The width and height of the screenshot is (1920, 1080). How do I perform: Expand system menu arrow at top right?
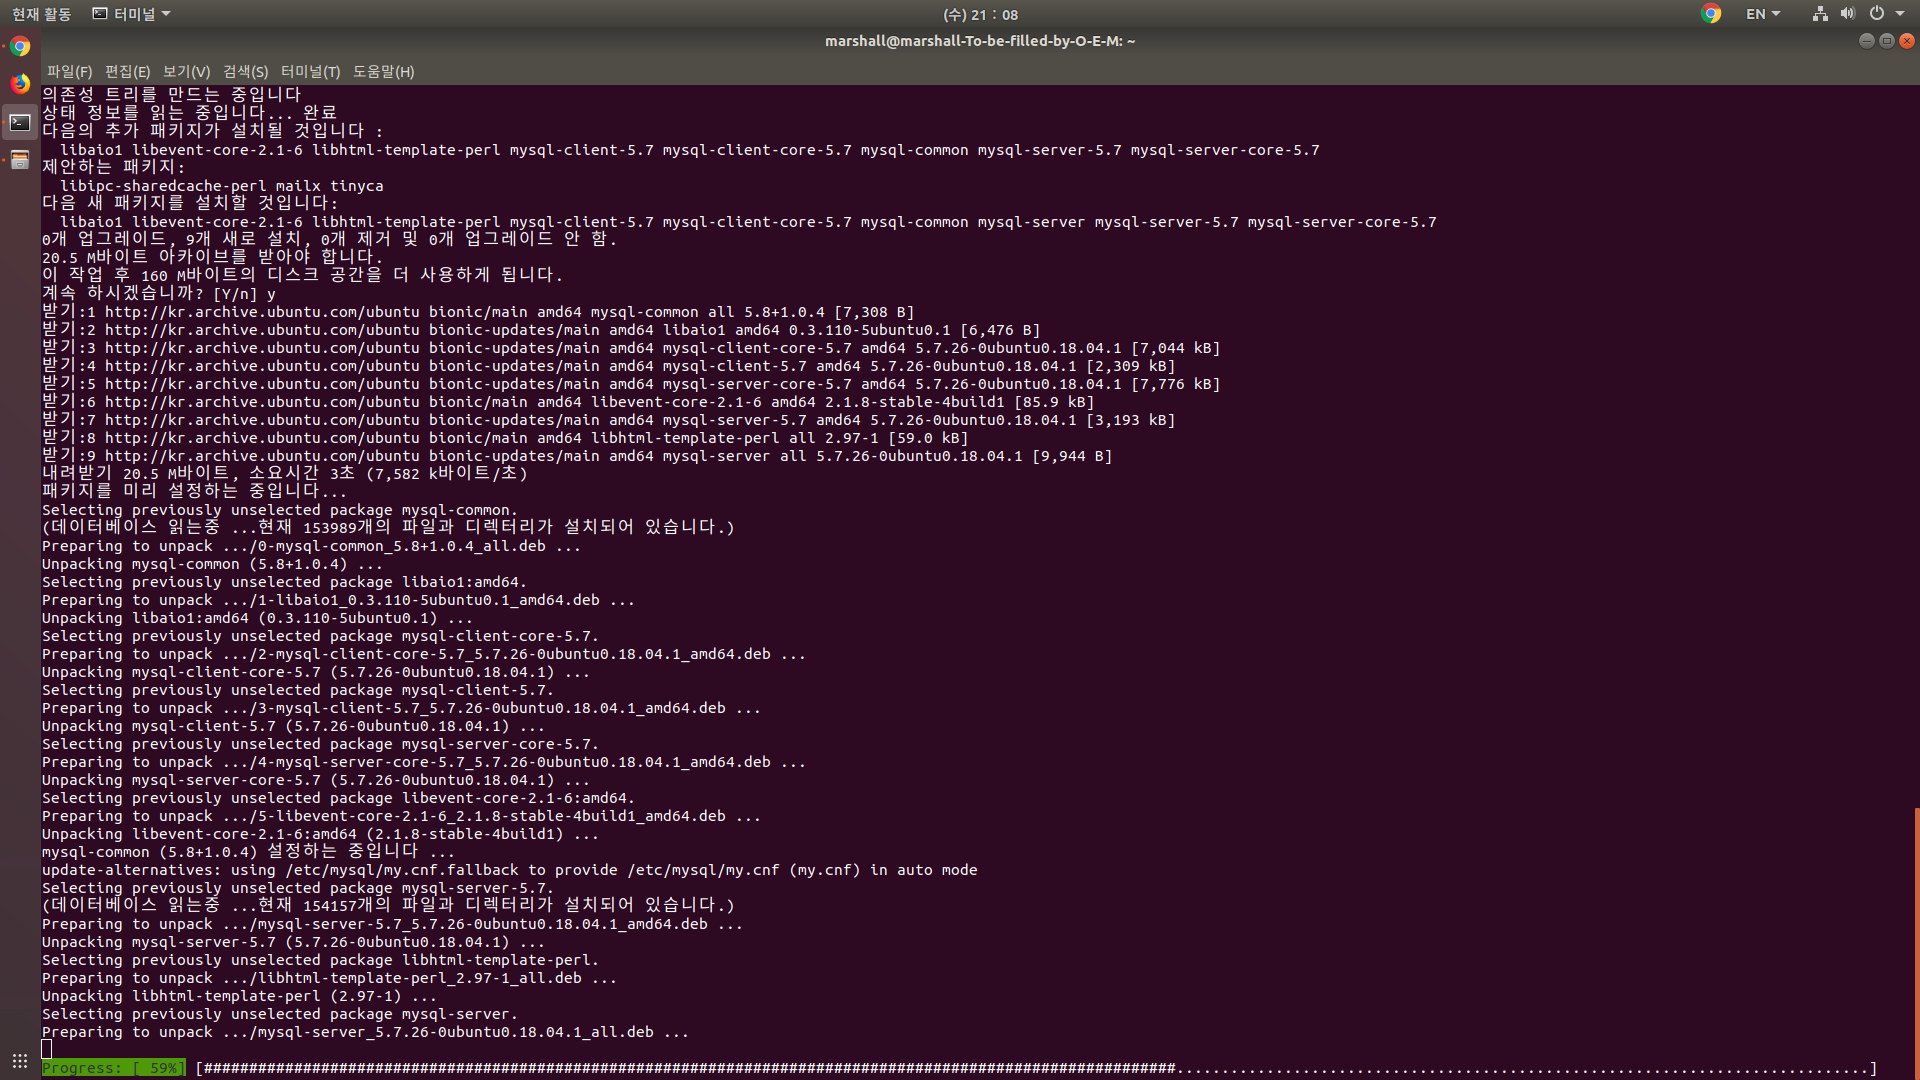point(1900,14)
